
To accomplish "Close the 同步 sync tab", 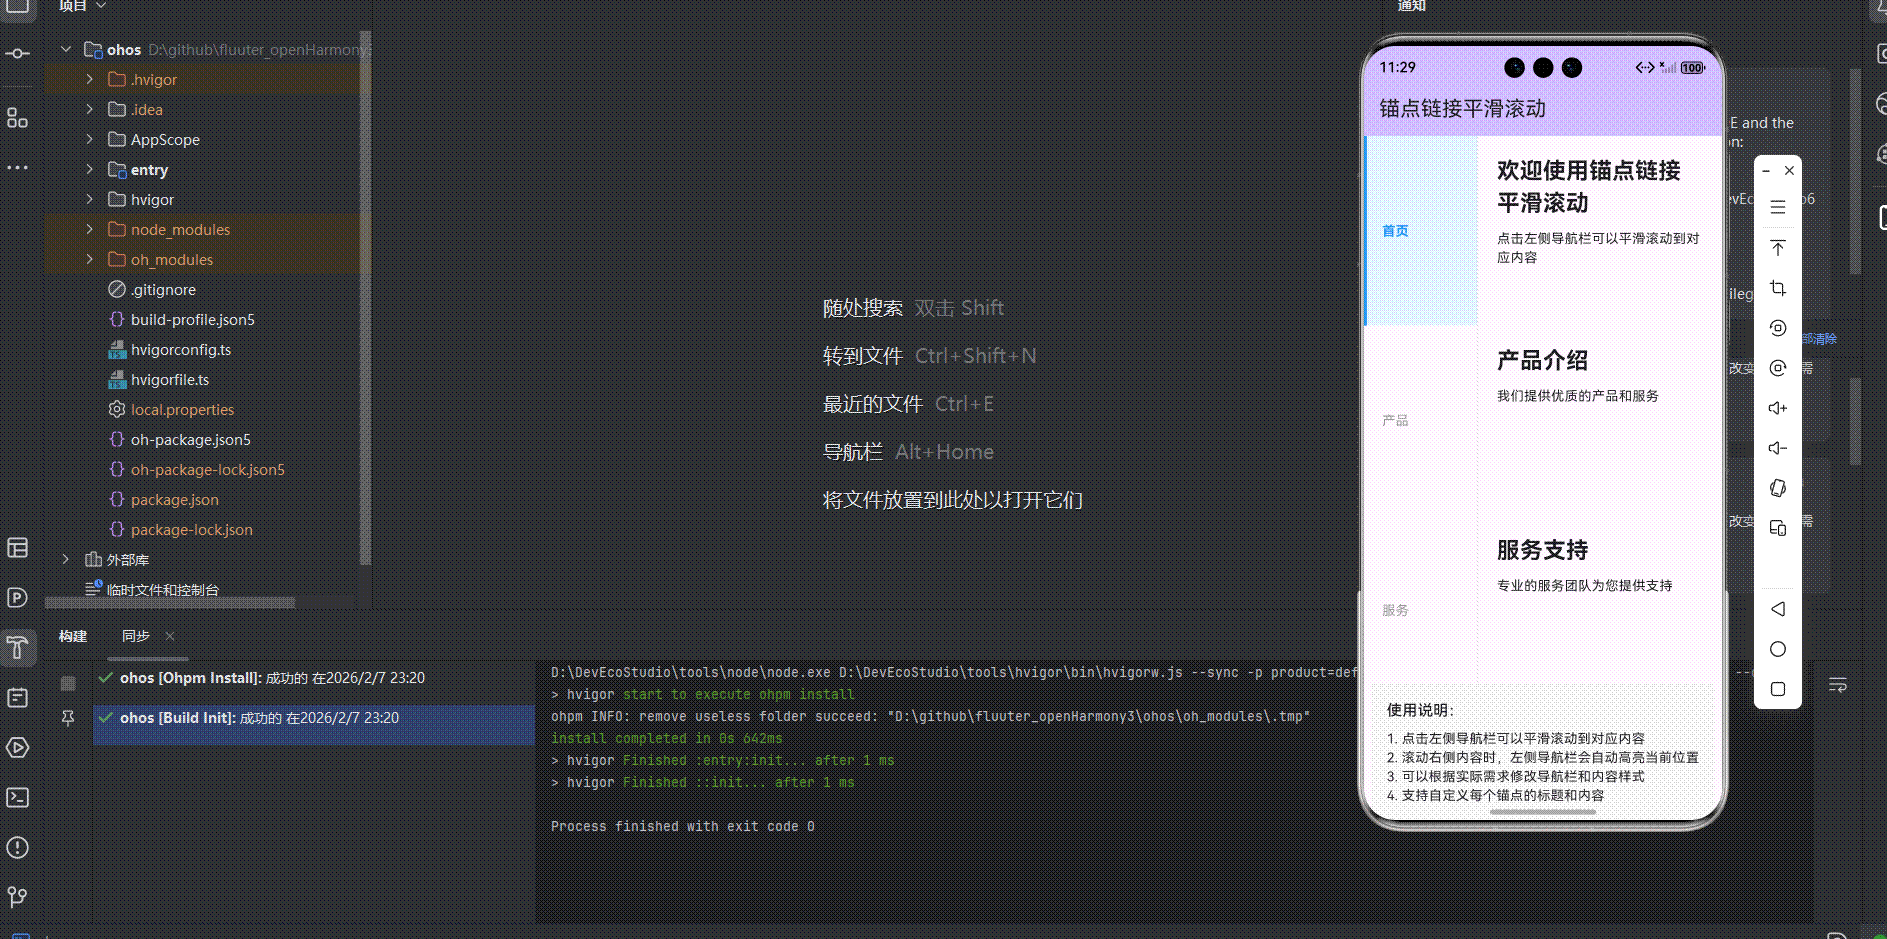I will (x=170, y=636).
